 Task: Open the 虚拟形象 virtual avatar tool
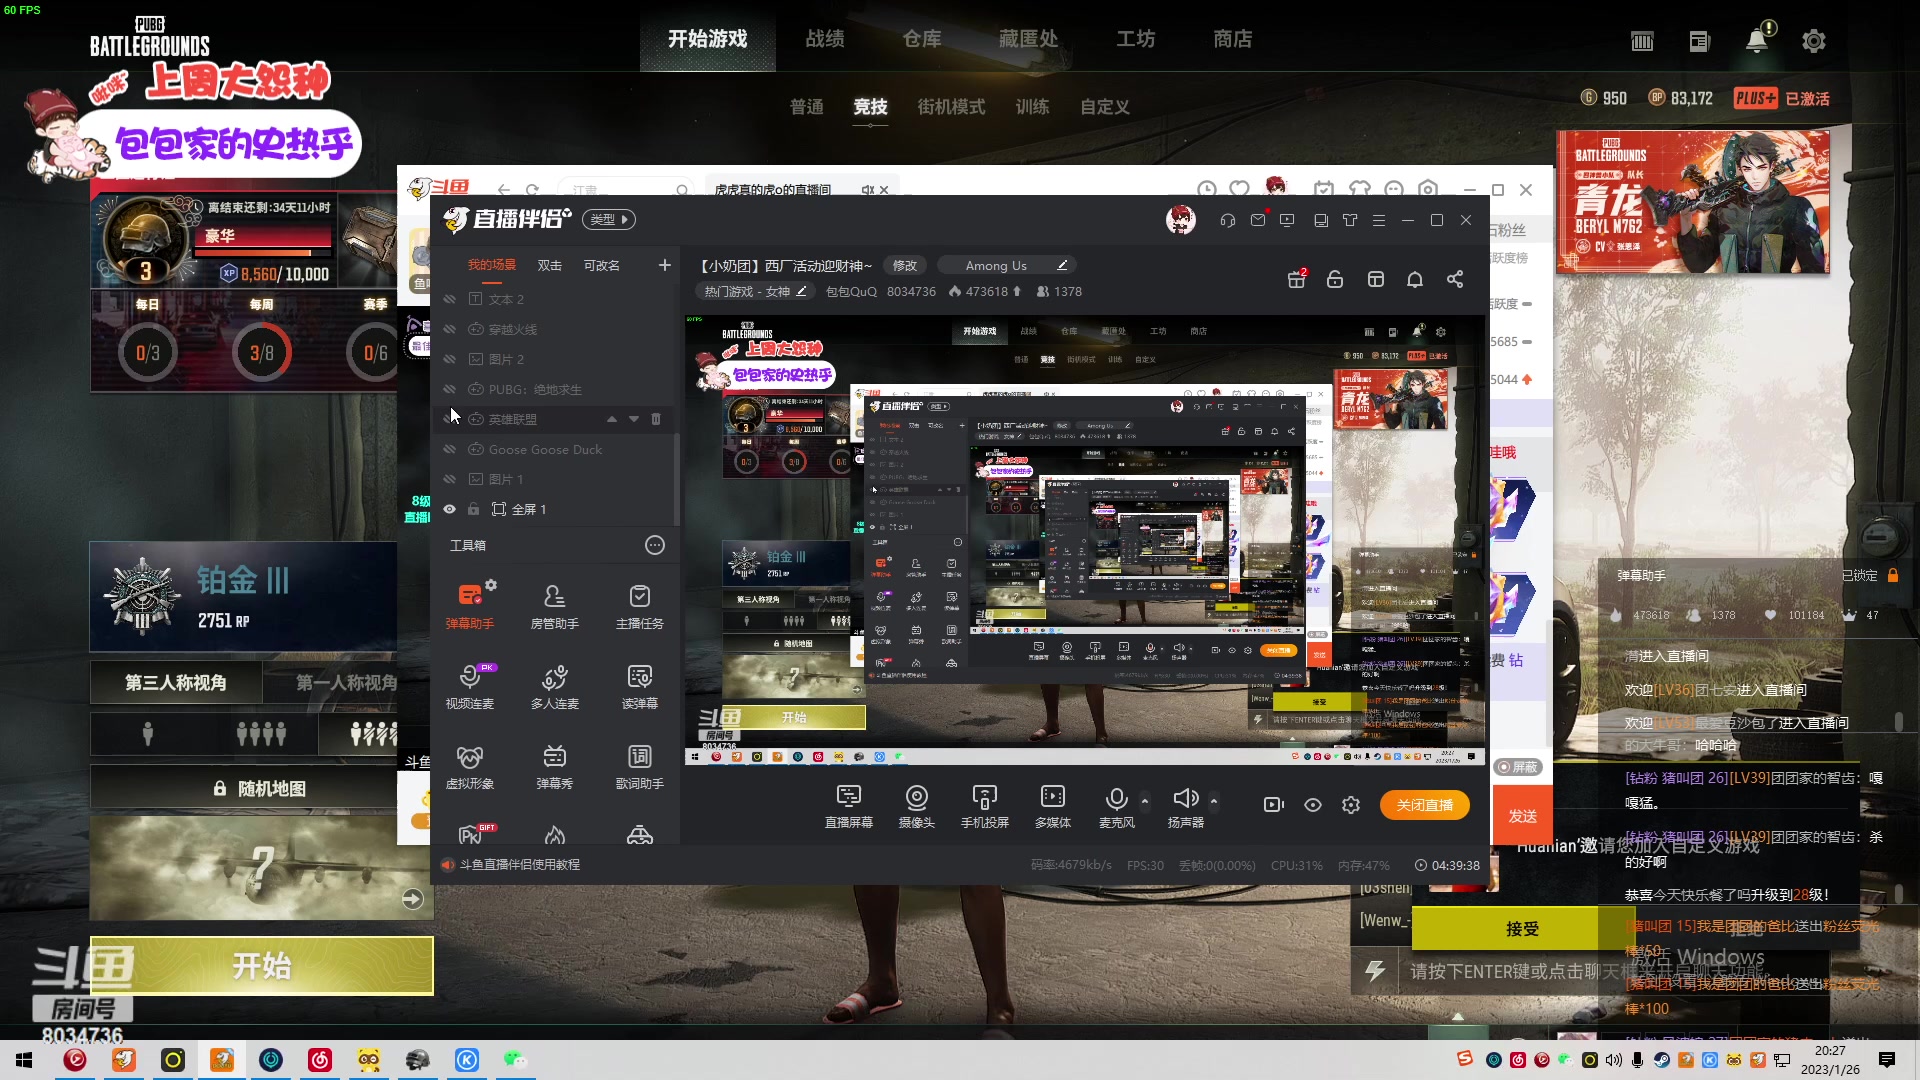(x=469, y=765)
